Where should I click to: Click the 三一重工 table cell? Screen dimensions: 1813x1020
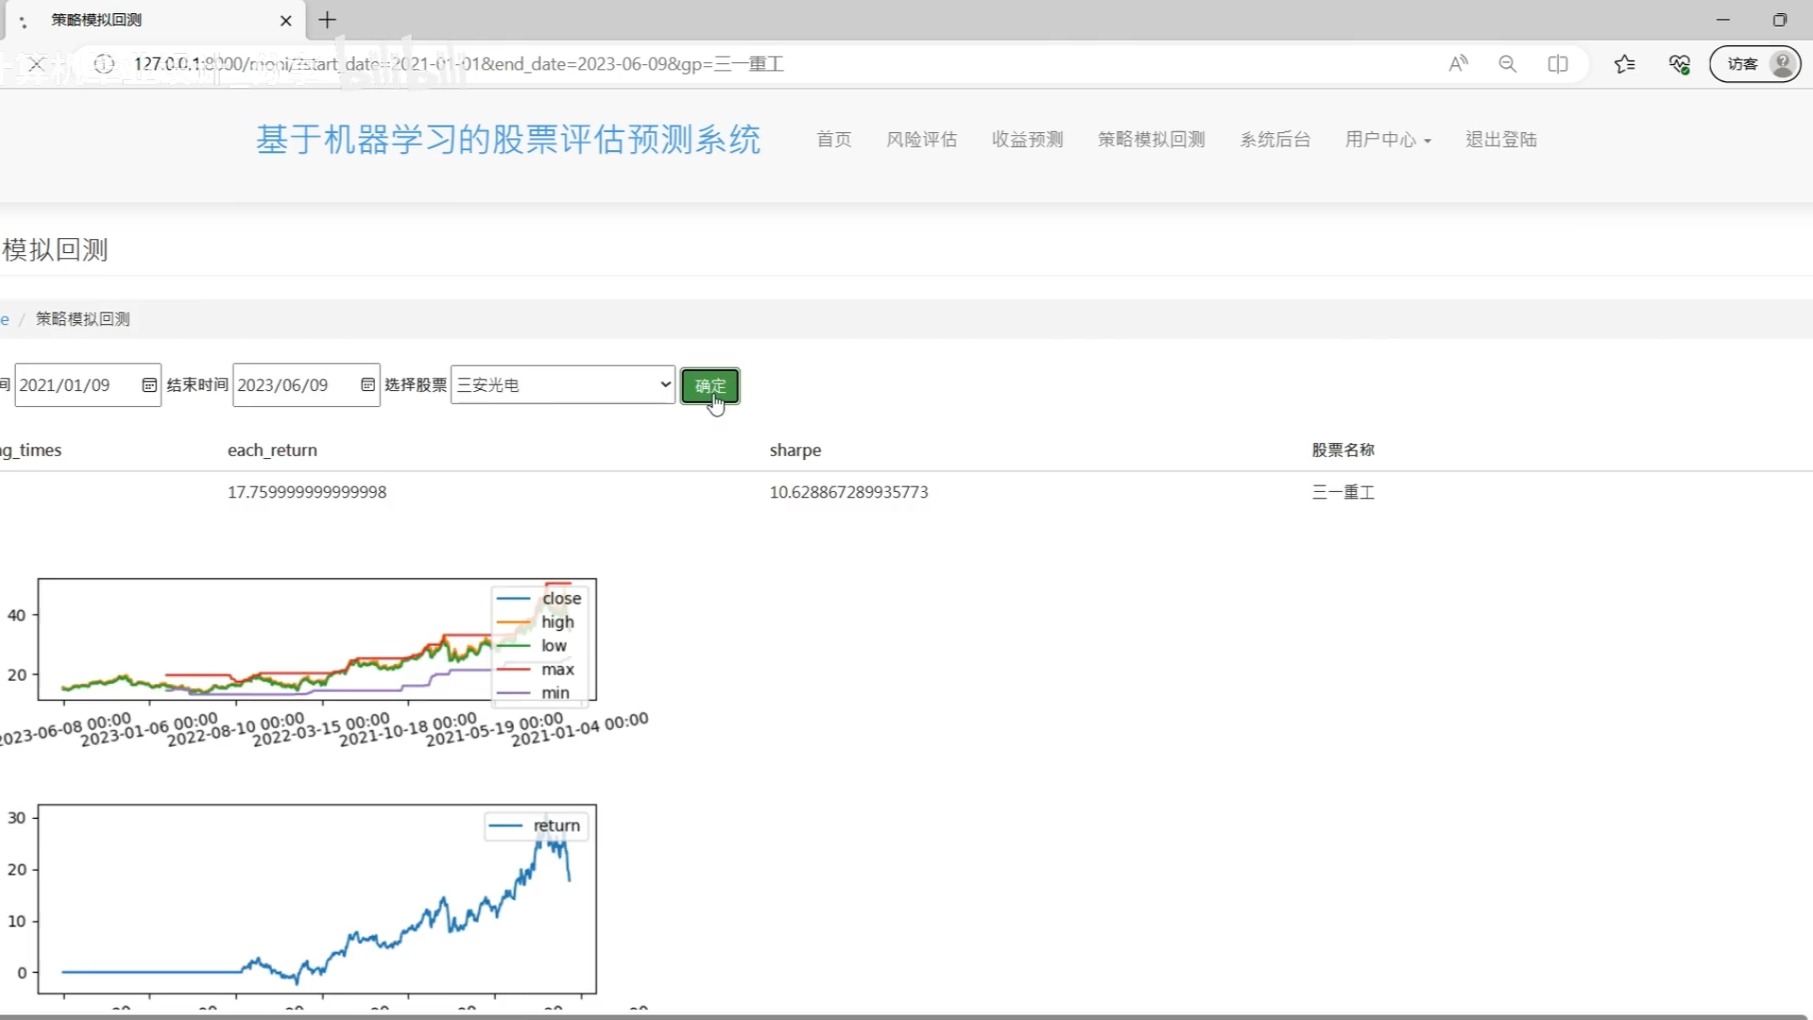tap(1343, 492)
